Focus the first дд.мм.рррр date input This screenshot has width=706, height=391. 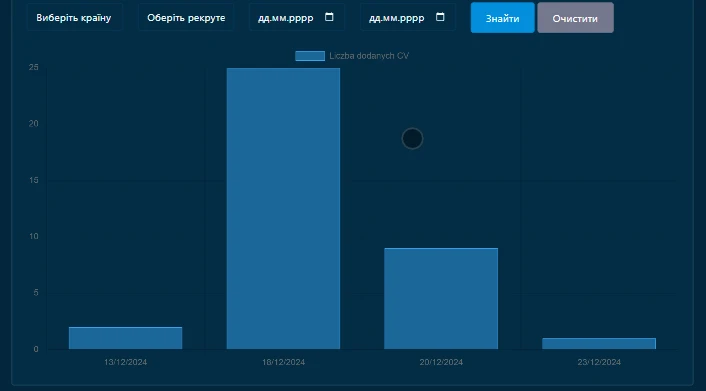286,18
